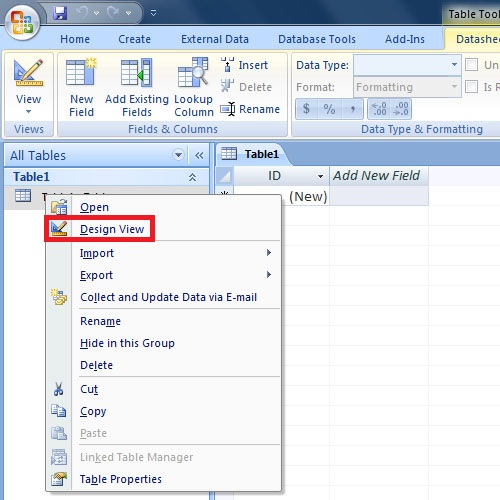Apply currency dollar format

(306, 109)
